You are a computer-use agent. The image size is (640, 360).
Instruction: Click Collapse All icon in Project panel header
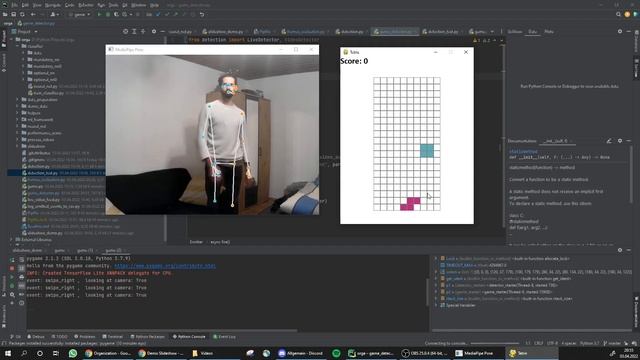tap(143, 31)
